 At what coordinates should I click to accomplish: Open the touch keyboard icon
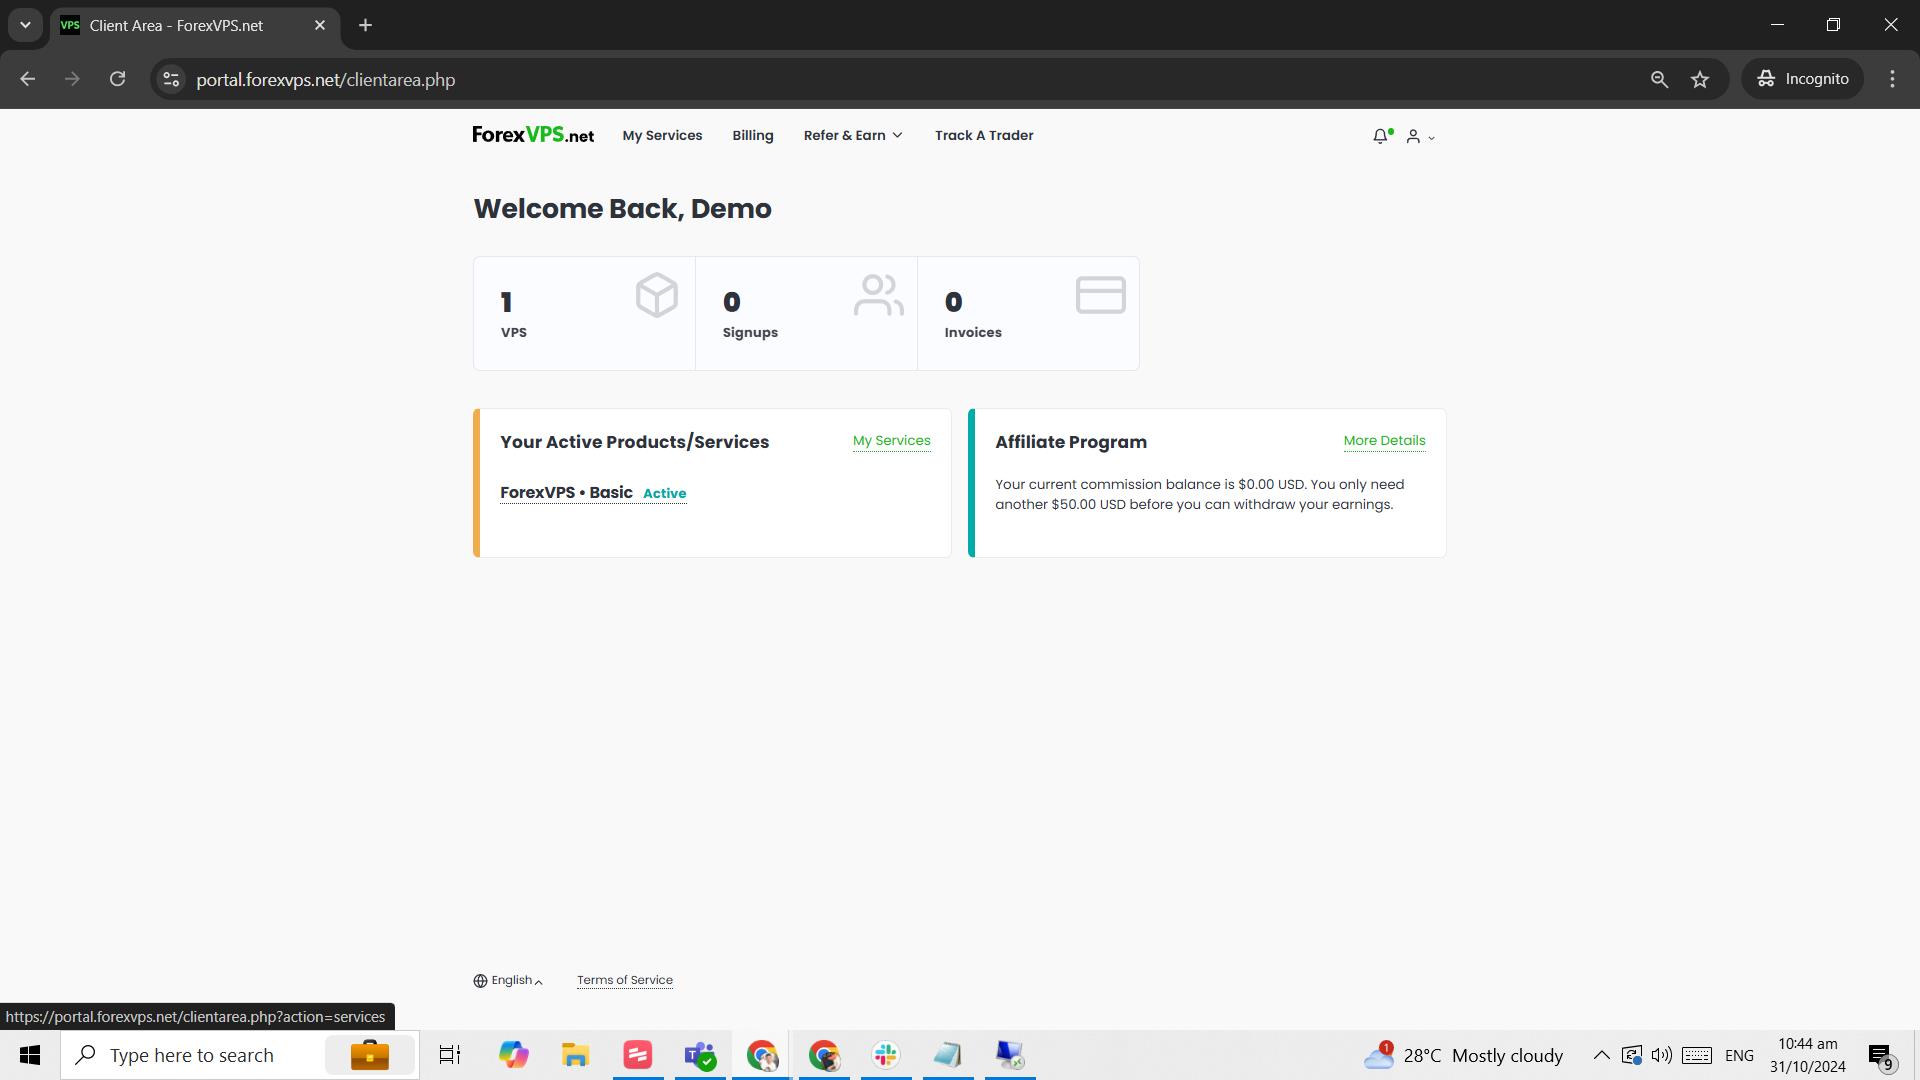tap(1697, 1055)
